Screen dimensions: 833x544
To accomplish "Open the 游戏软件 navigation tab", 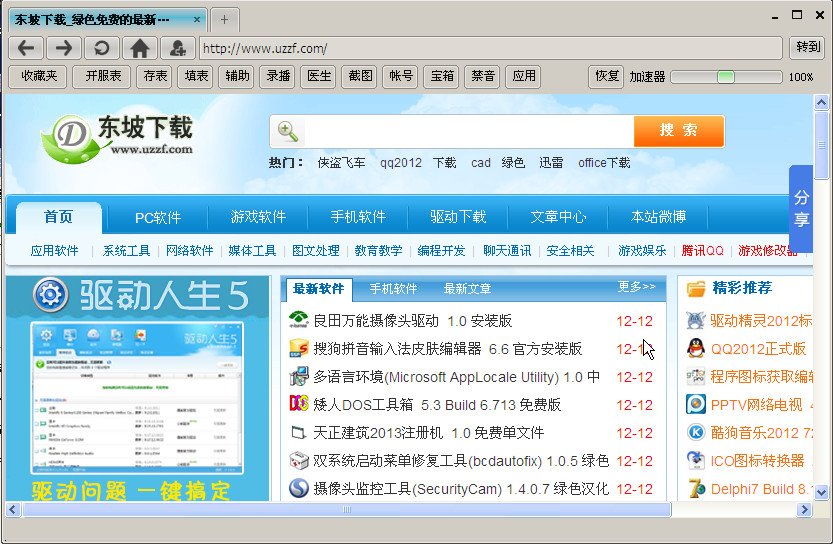I will click(x=258, y=217).
